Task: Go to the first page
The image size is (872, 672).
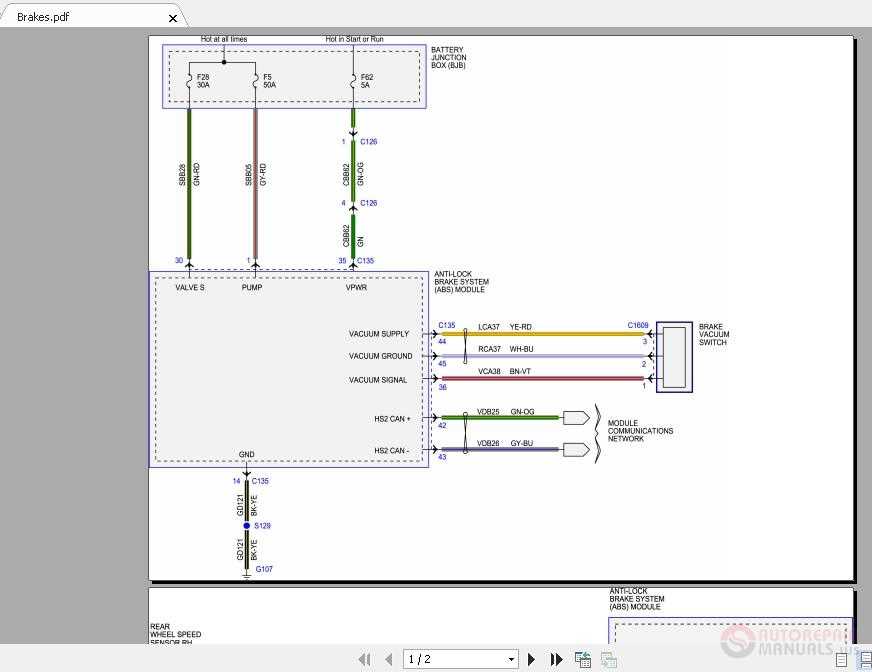Action: (365, 660)
